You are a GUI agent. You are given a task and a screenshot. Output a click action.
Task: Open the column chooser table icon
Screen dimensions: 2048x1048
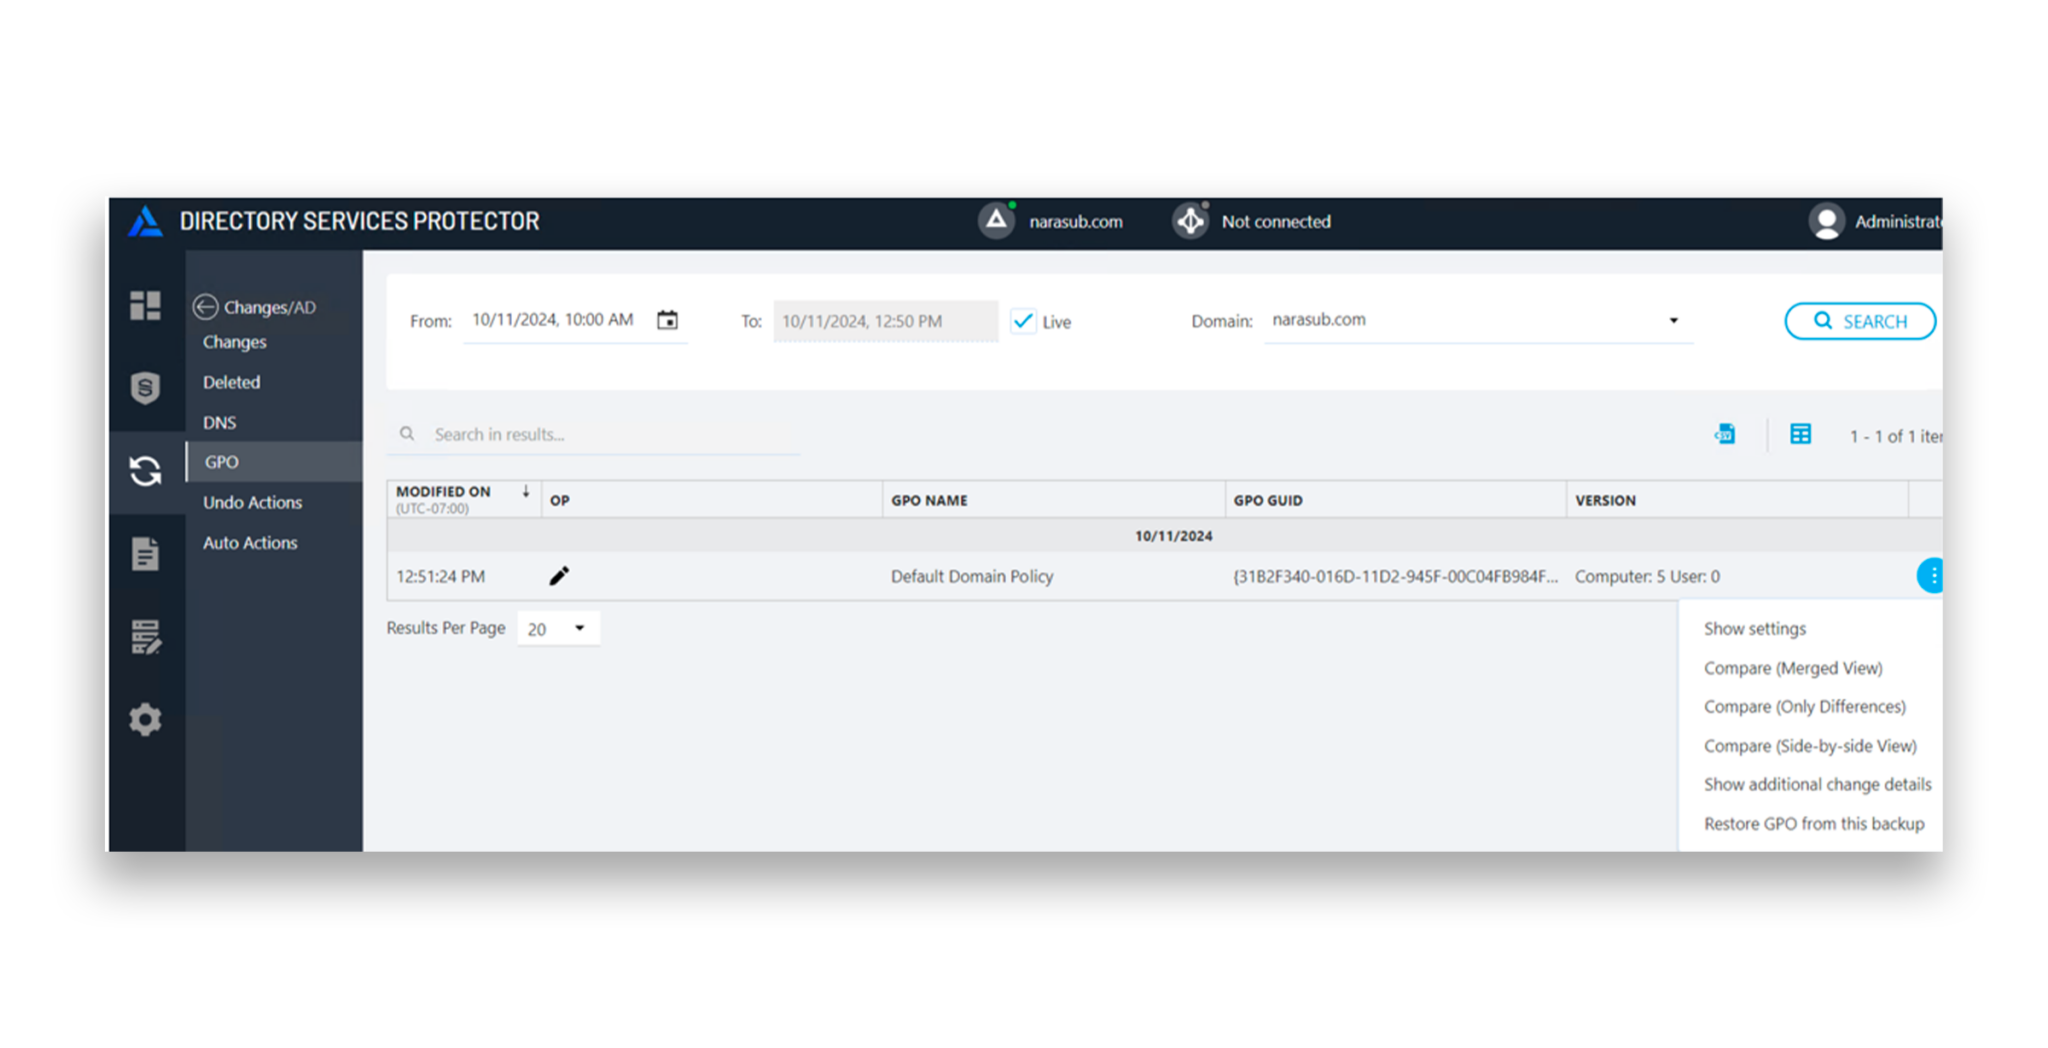(x=1800, y=433)
